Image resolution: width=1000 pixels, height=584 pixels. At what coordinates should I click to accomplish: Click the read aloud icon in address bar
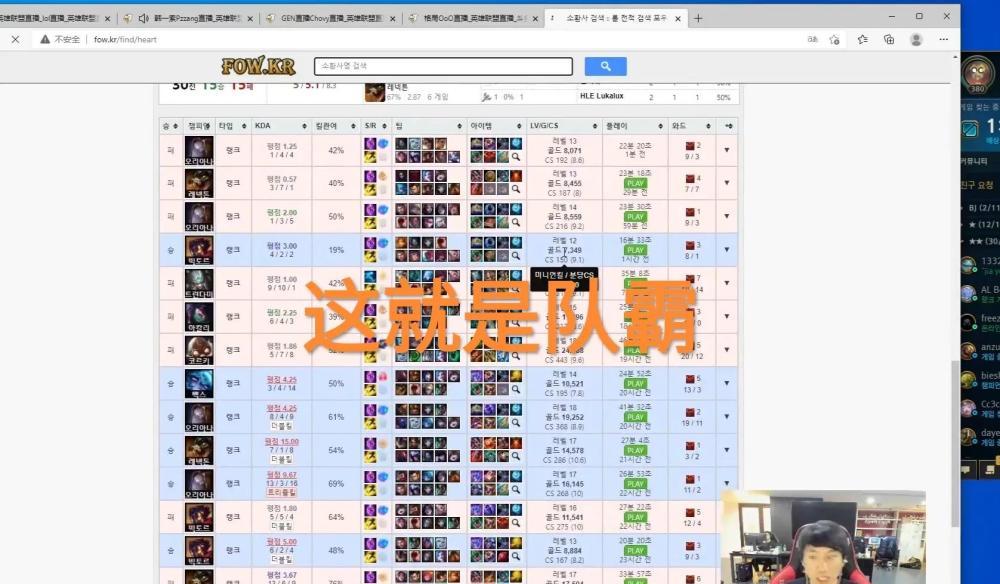[812, 40]
